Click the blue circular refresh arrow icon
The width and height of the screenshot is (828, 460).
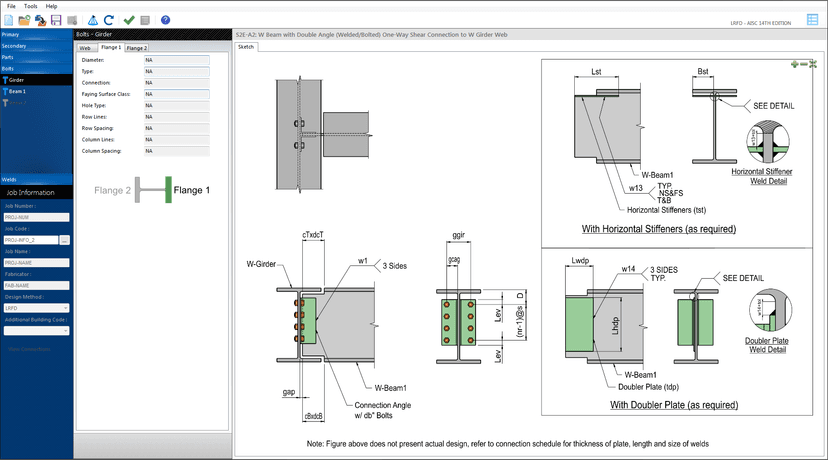tap(109, 20)
